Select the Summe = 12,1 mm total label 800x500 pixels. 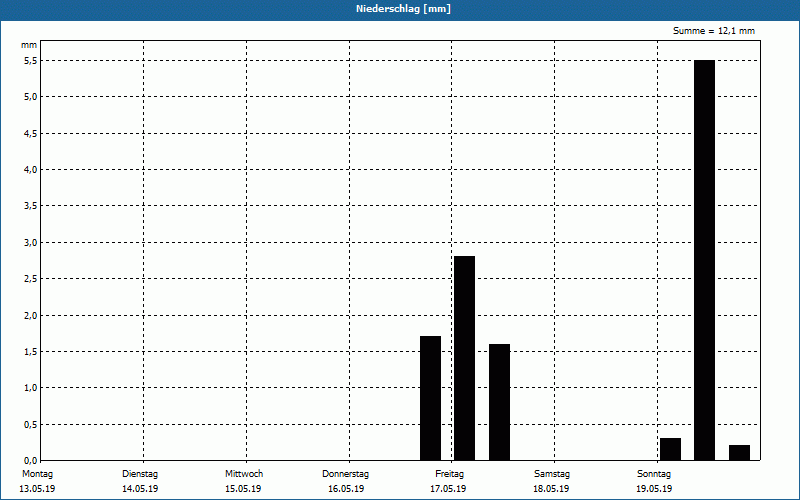[x=713, y=31]
